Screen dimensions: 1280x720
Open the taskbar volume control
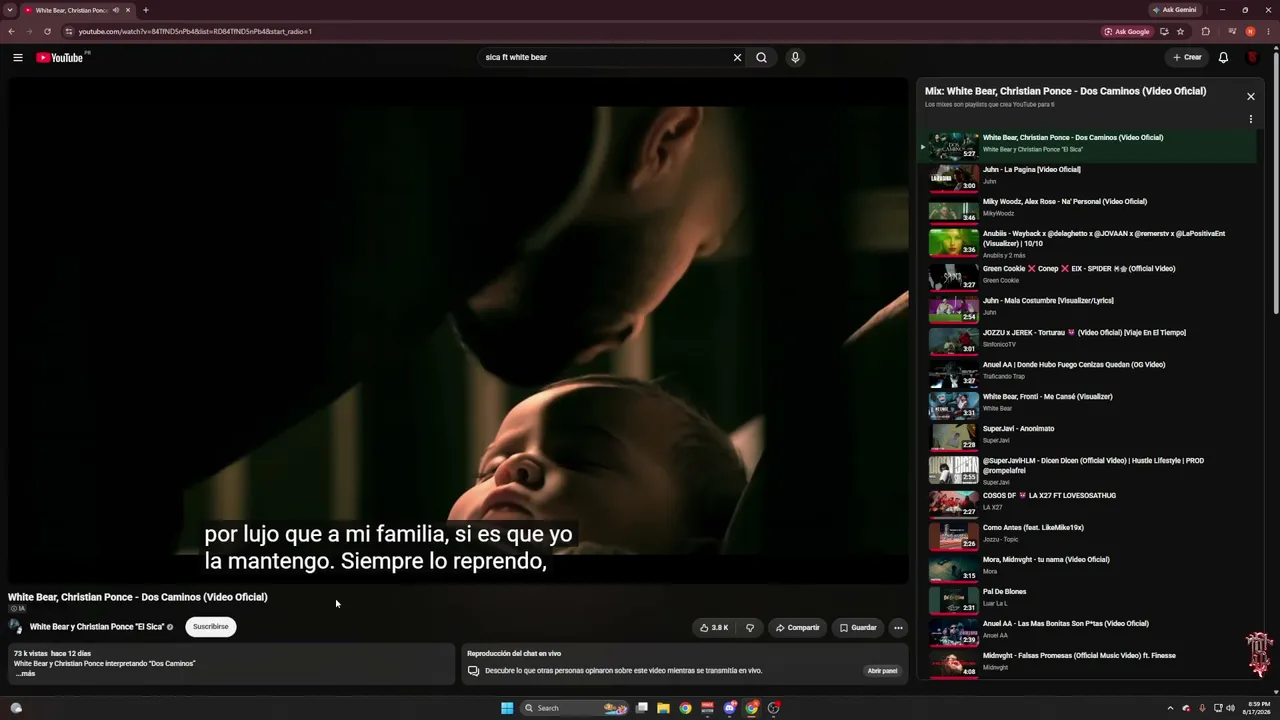(1230, 708)
